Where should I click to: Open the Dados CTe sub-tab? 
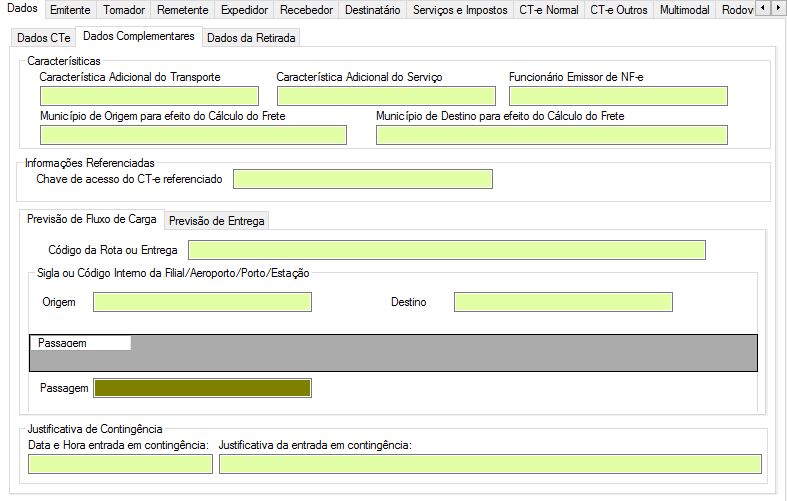(x=44, y=38)
